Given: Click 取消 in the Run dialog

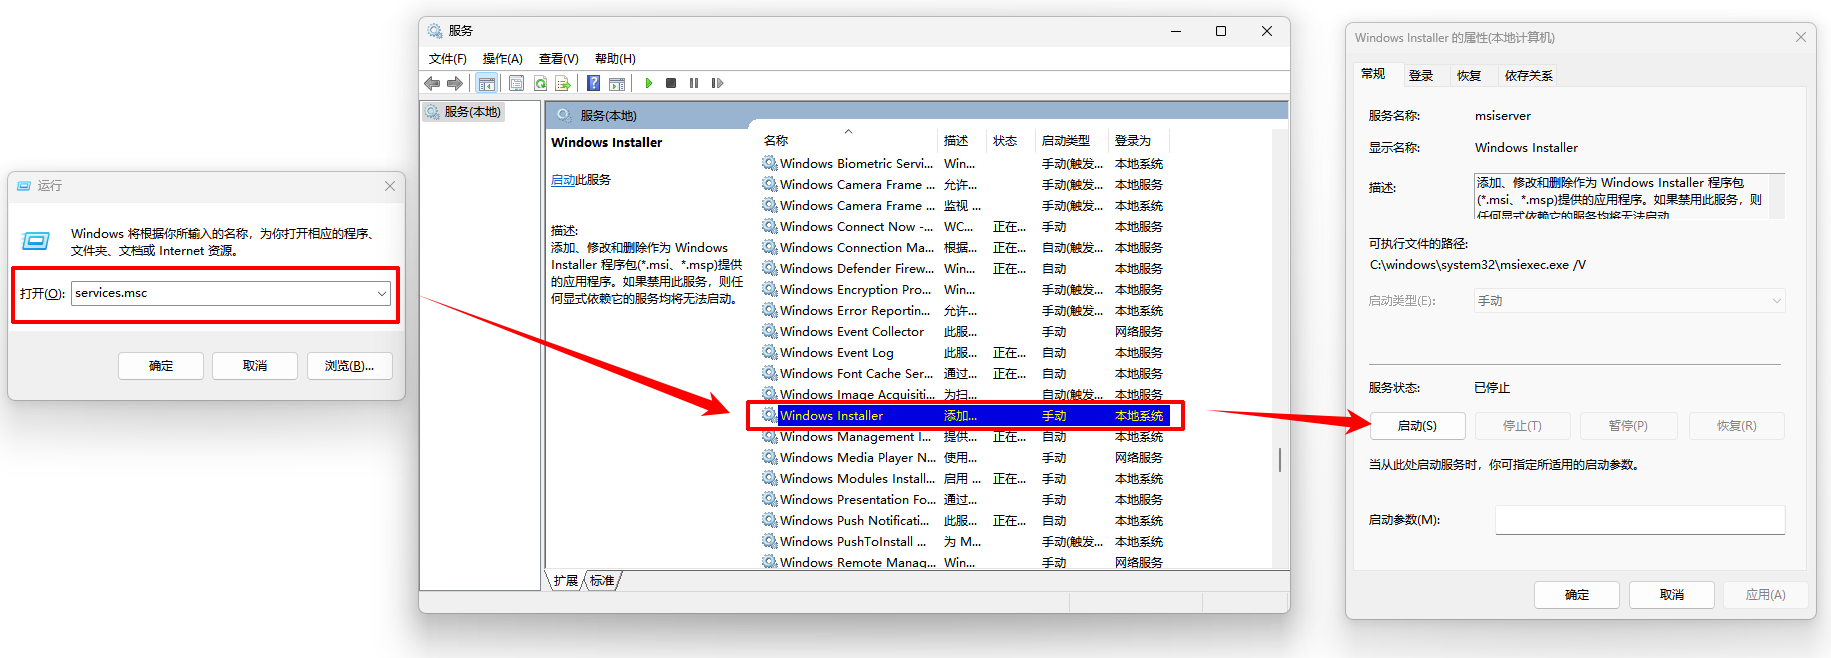Looking at the screenshot, I should point(255,366).
